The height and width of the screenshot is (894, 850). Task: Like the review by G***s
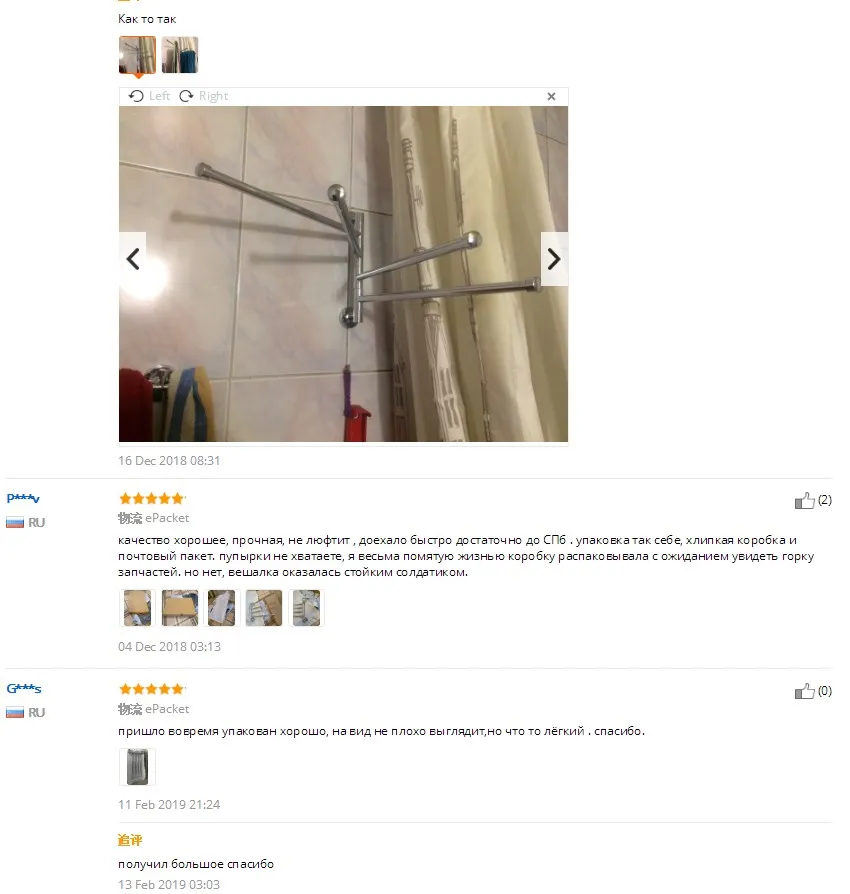tap(804, 691)
